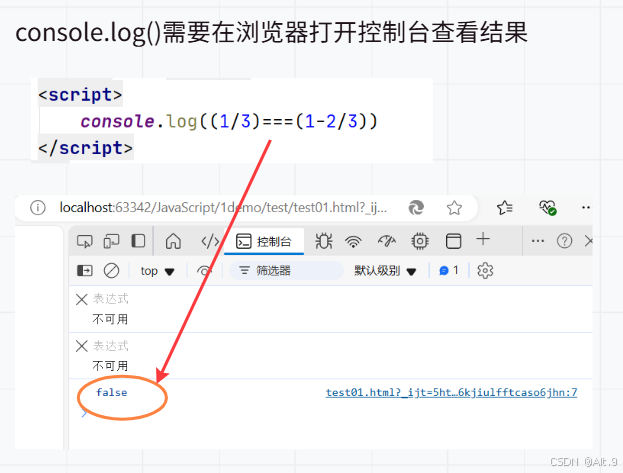Open the Network wifi icon tab
Viewport: 623px width, 473px height.
coord(353,241)
